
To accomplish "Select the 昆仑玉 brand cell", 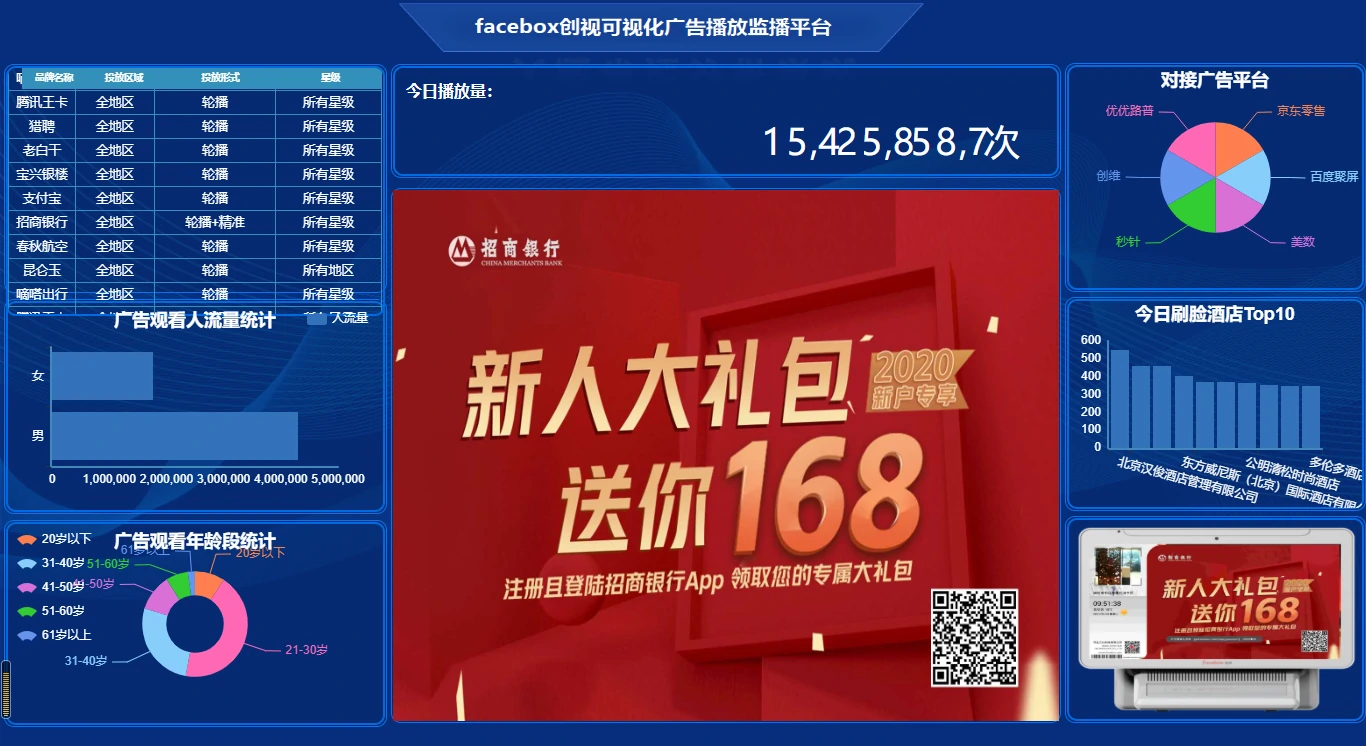I will 42,270.
